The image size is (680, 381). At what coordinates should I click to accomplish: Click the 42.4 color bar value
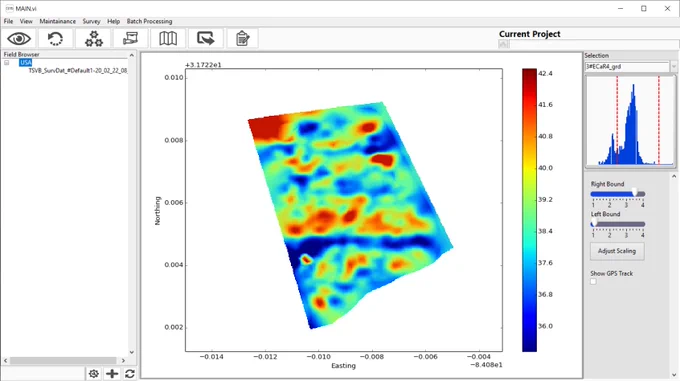click(x=545, y=74)
